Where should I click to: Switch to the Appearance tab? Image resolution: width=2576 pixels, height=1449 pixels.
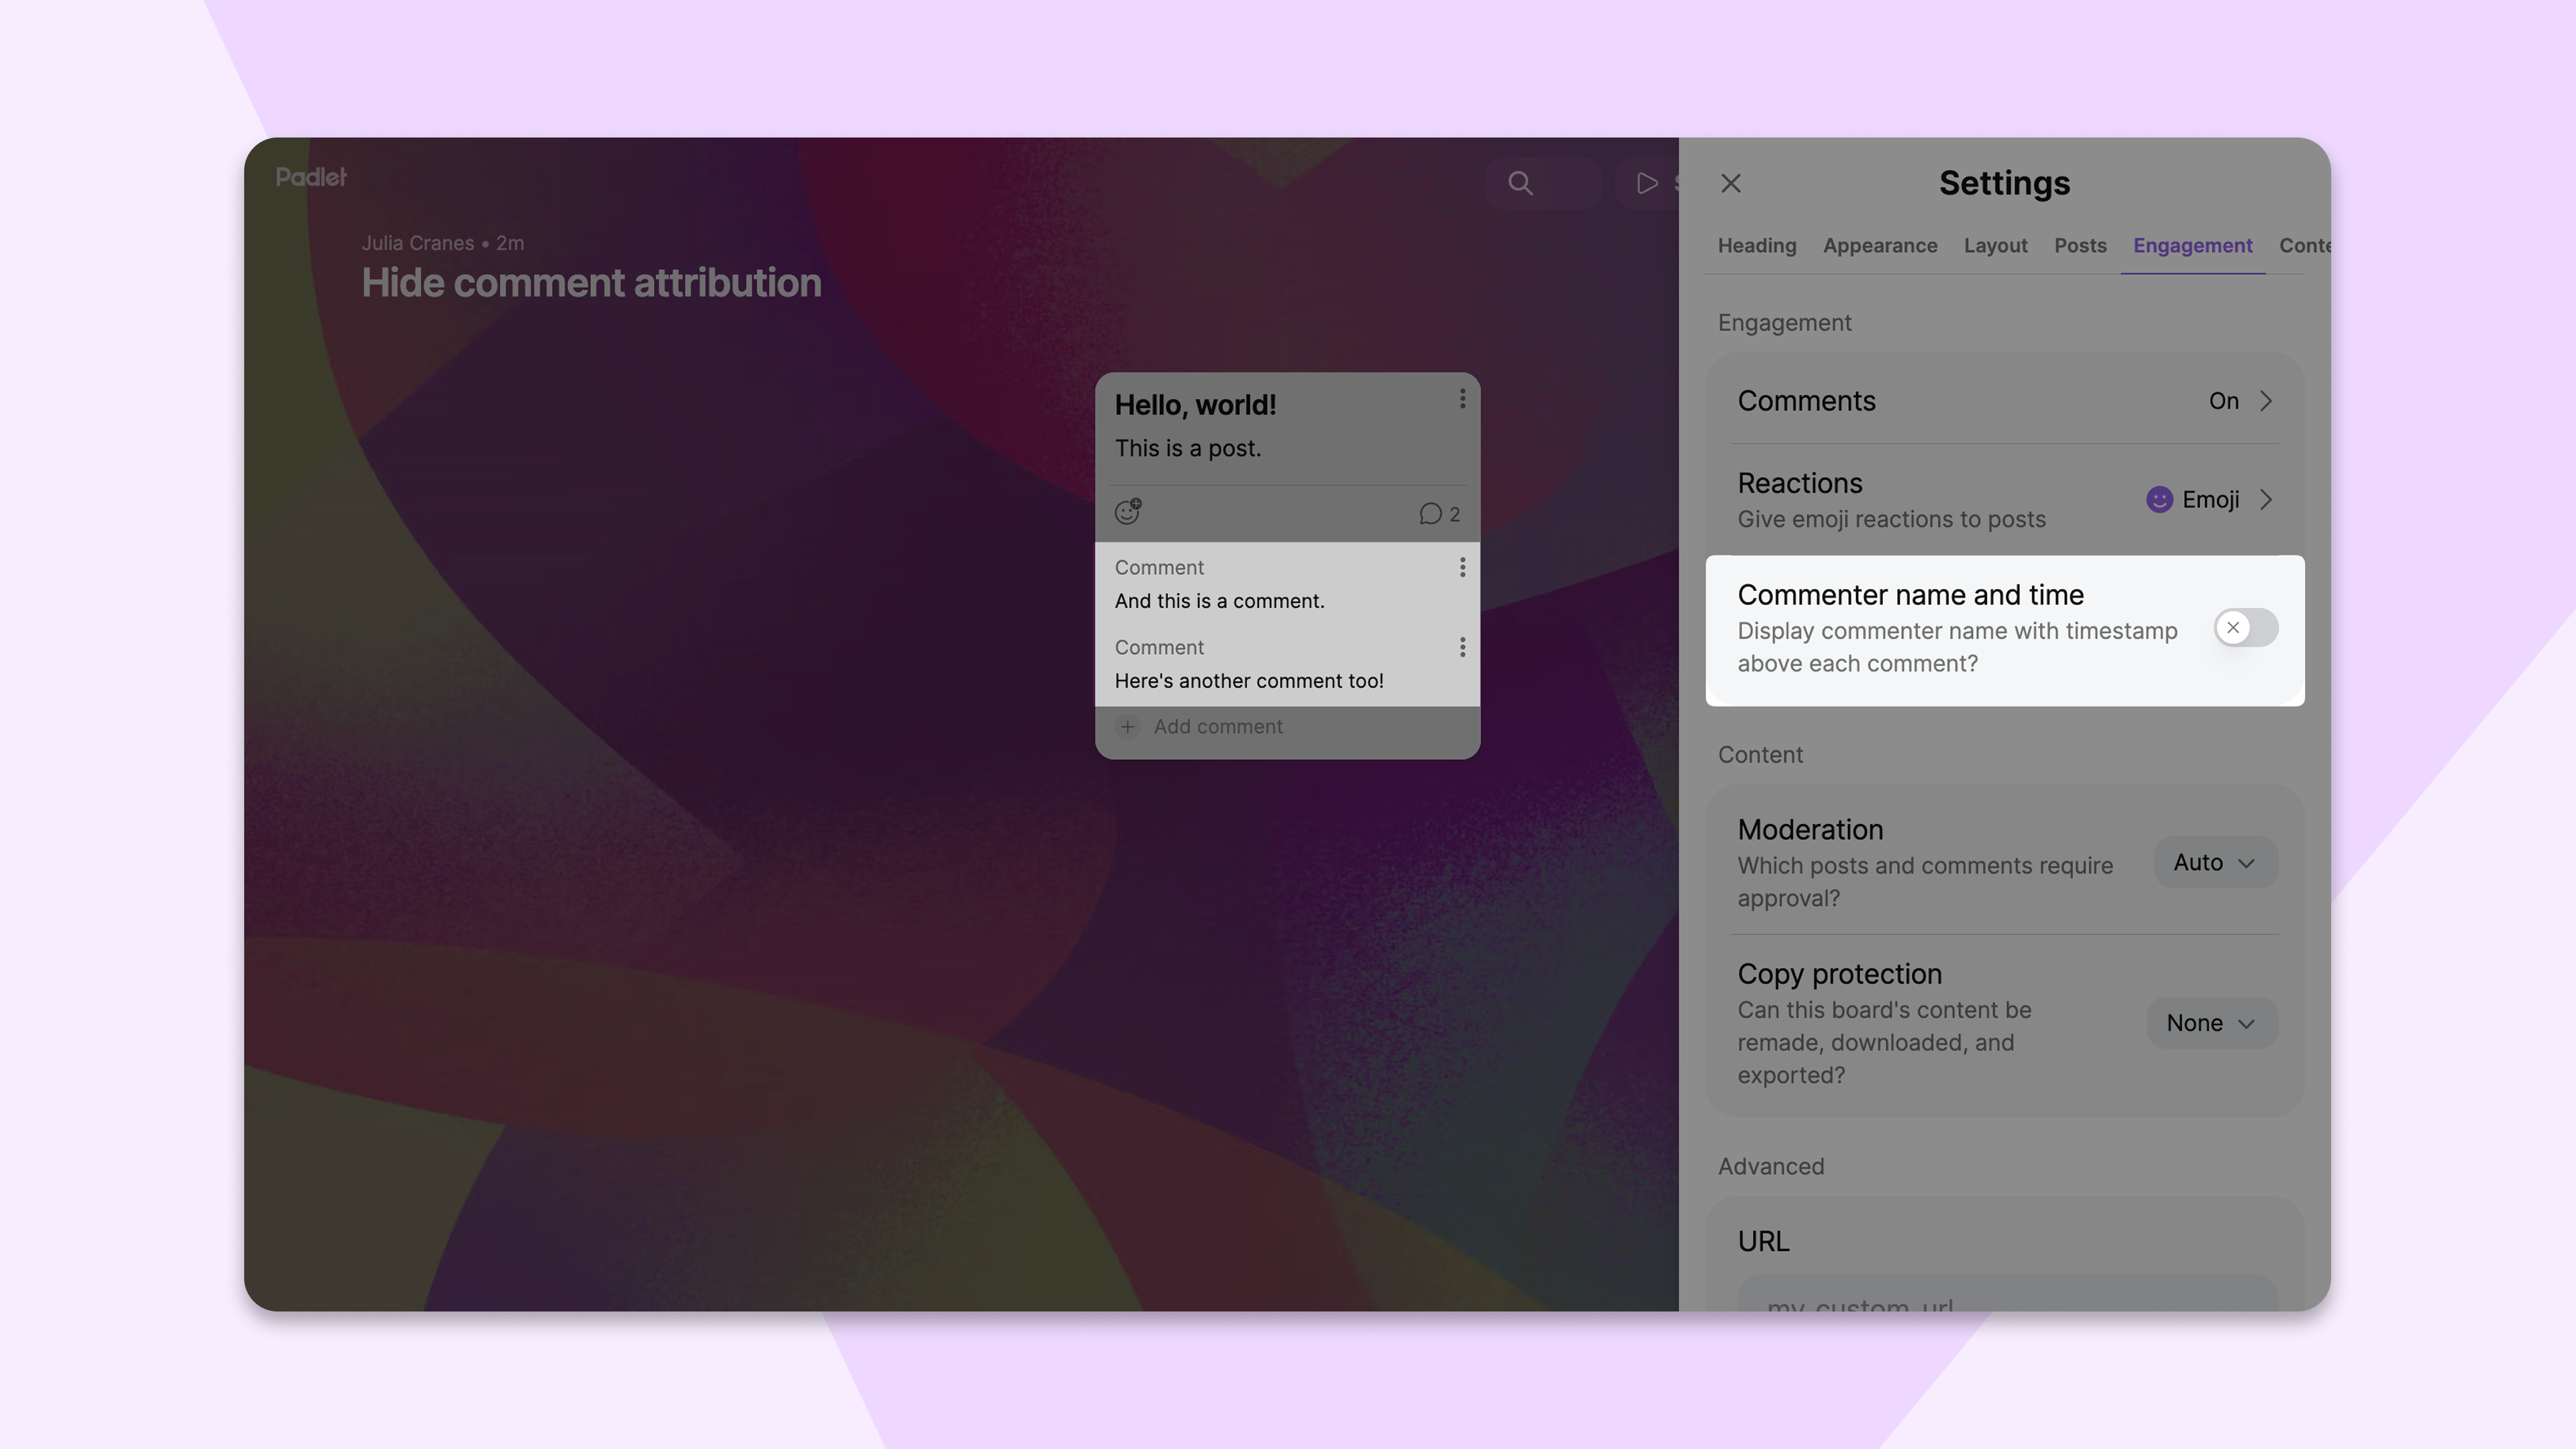tap(1880, 246)
